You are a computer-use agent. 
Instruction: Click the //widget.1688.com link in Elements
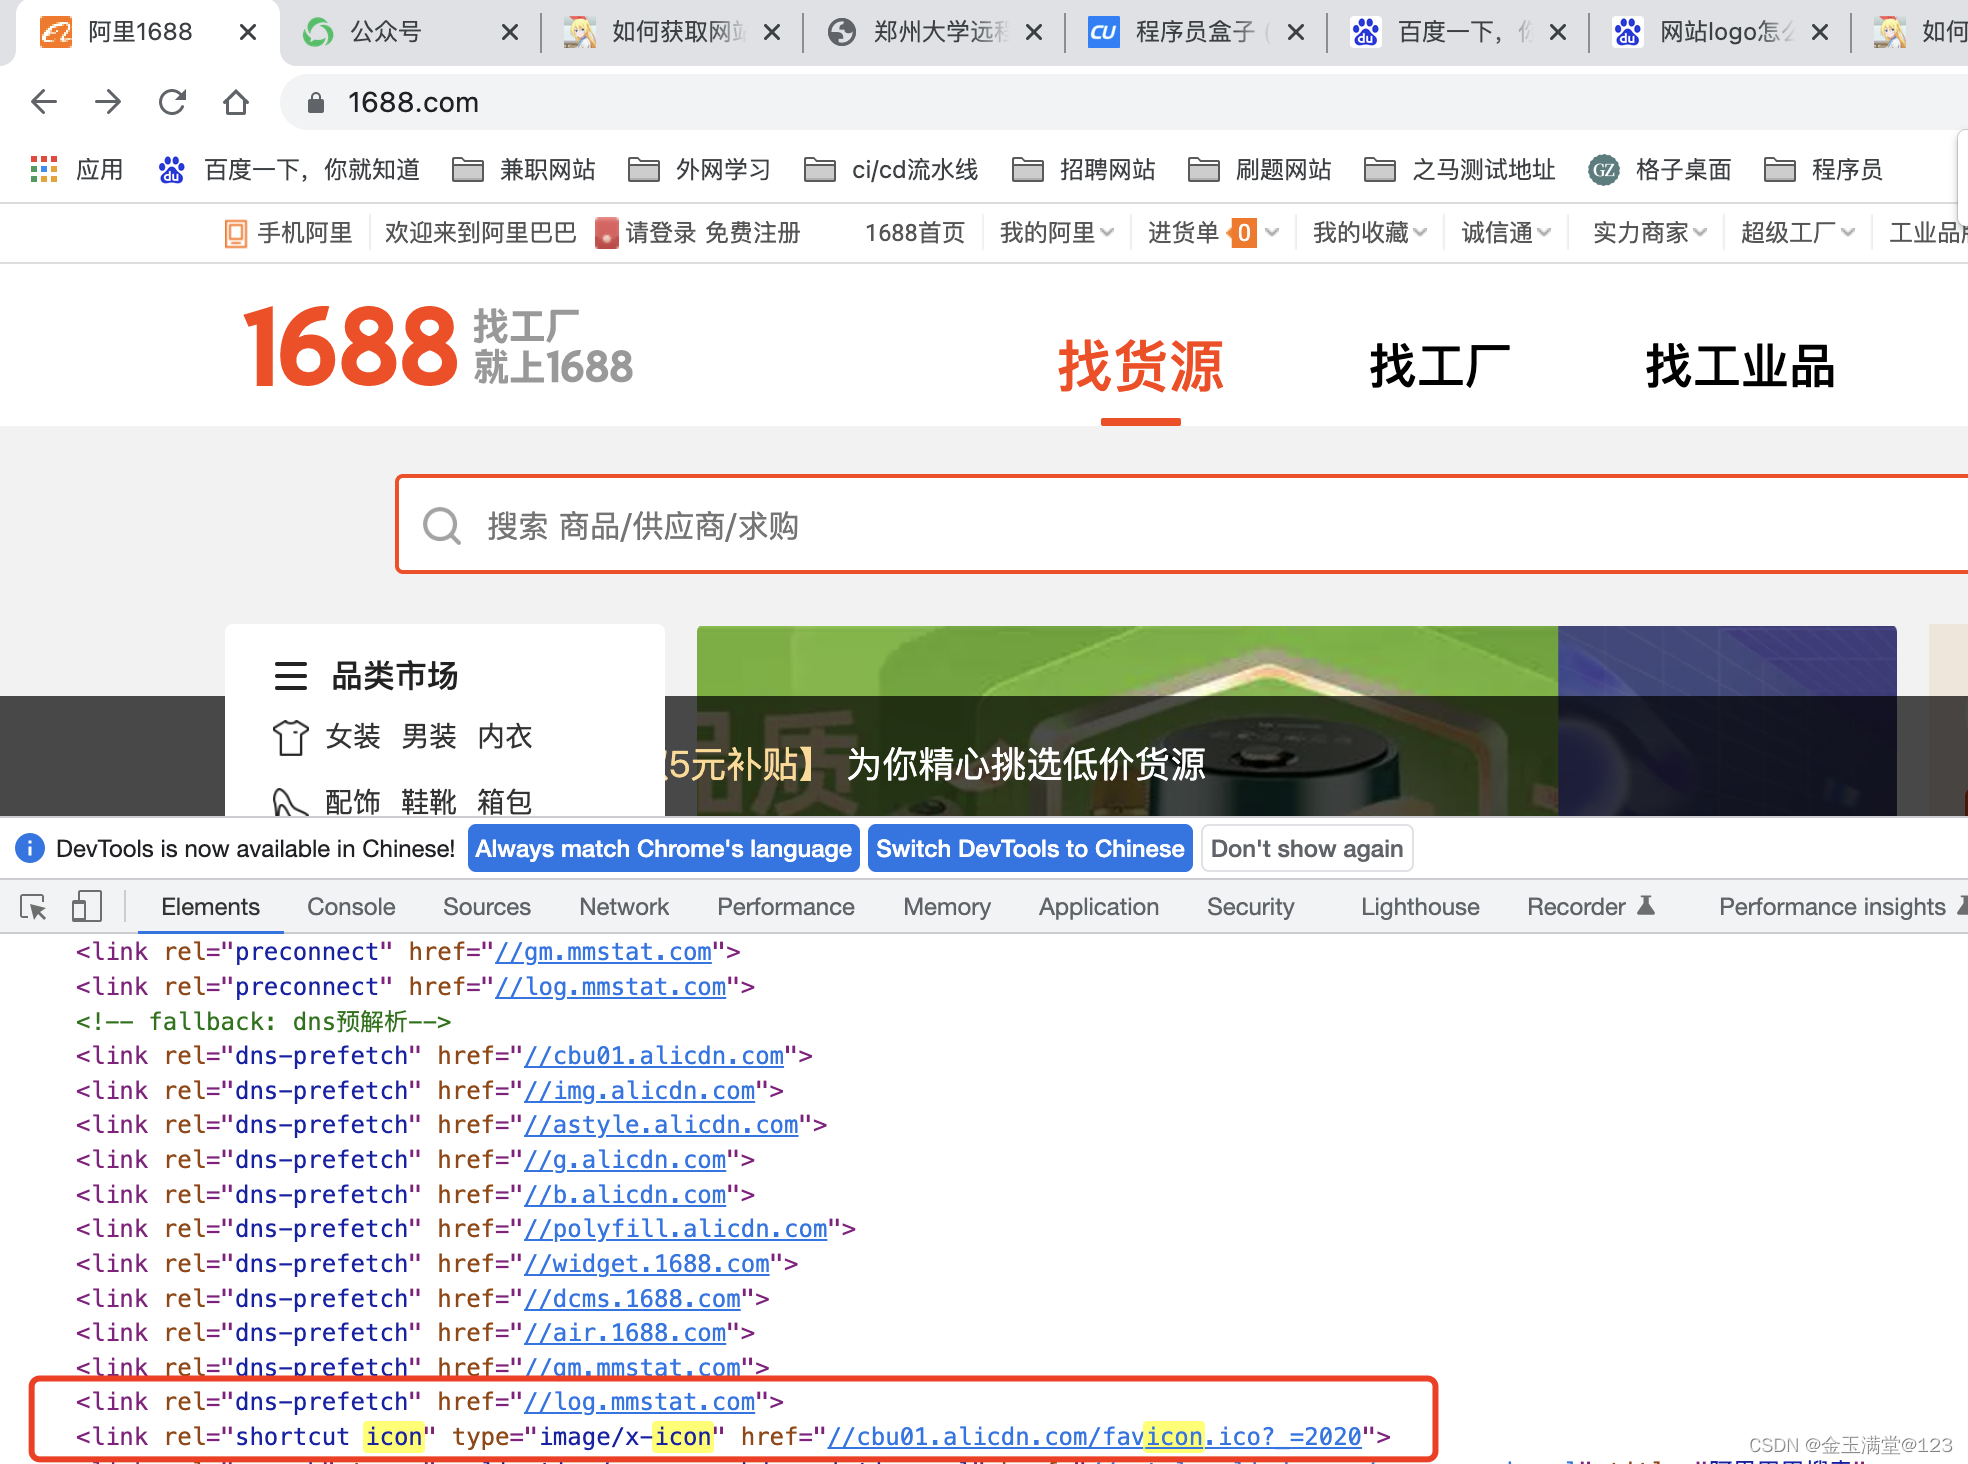(647, 1264)
